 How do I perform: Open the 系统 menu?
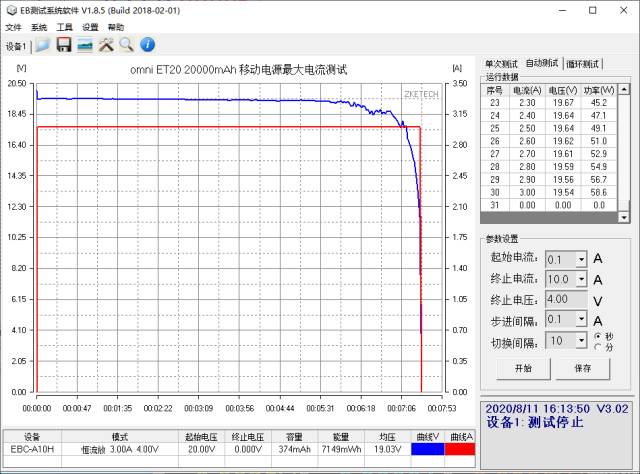[39, 27]
